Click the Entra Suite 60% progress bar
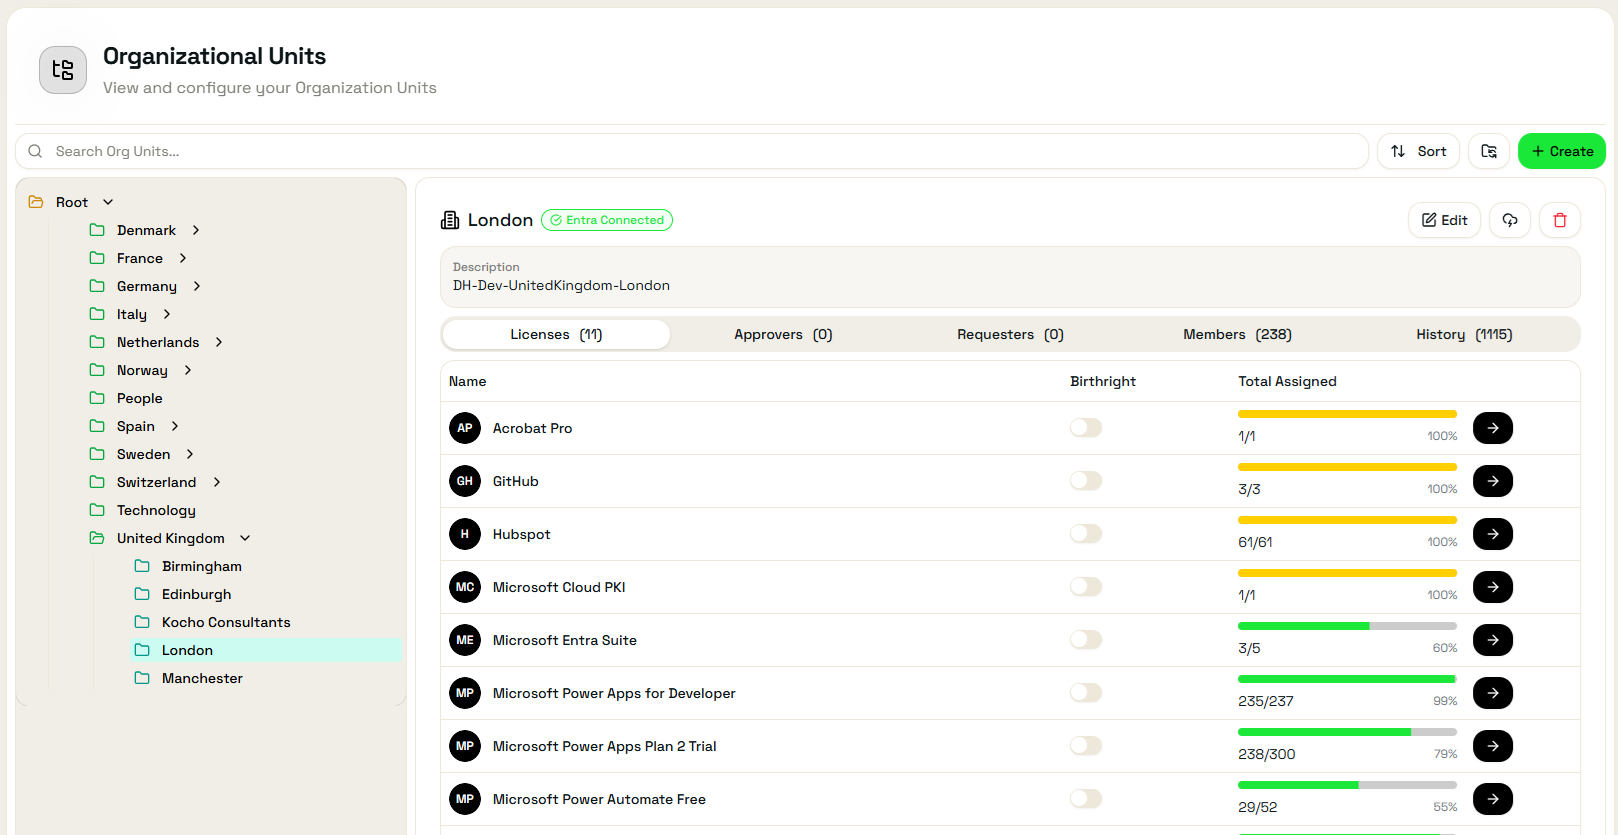Viewport: 1618px width, 835px height. 1347,626
